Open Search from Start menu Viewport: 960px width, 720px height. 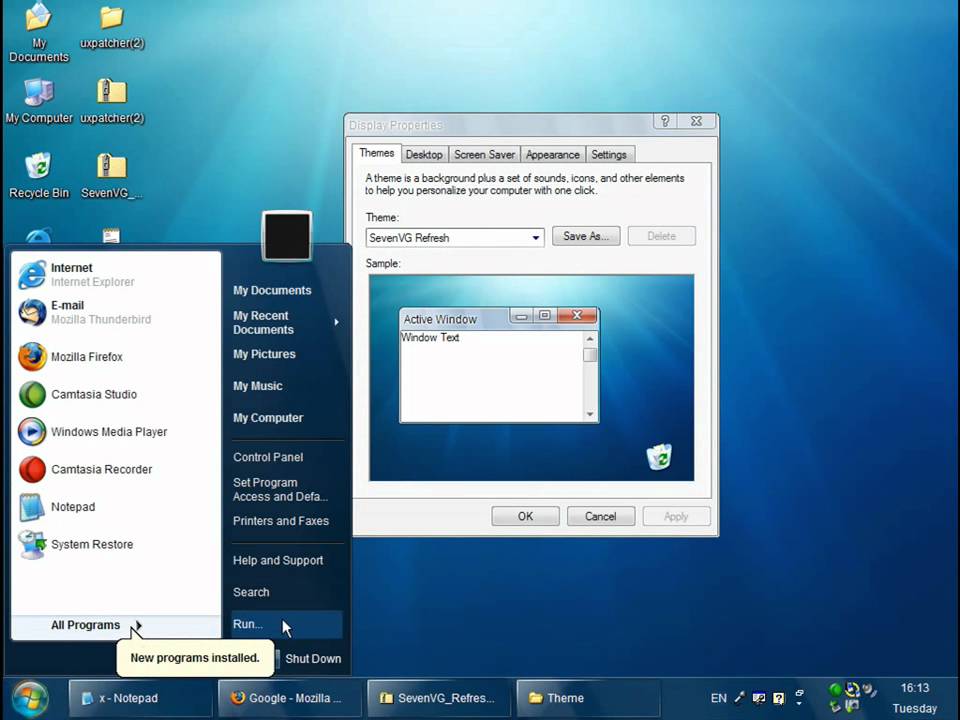[x=251, y=592]
